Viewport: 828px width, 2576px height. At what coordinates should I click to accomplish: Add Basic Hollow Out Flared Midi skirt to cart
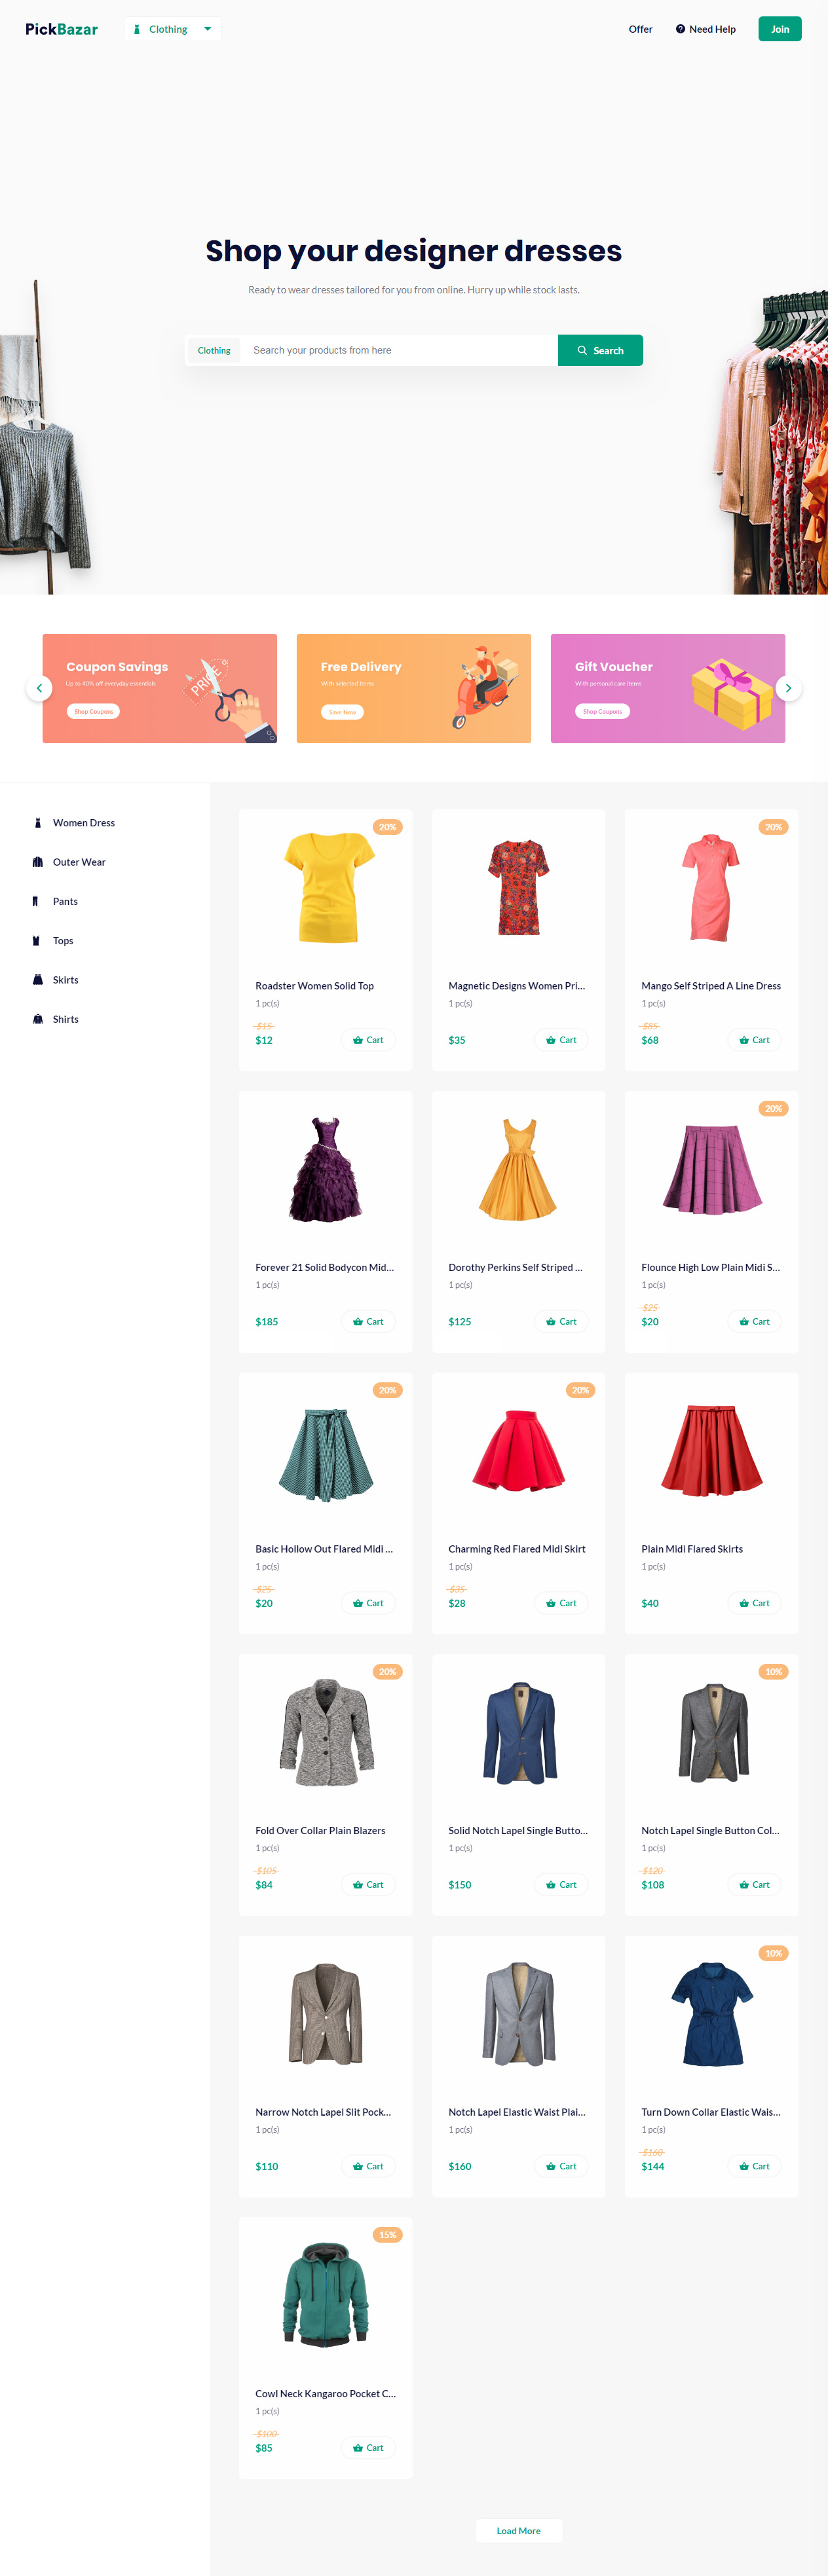(x=368, y=1603)
